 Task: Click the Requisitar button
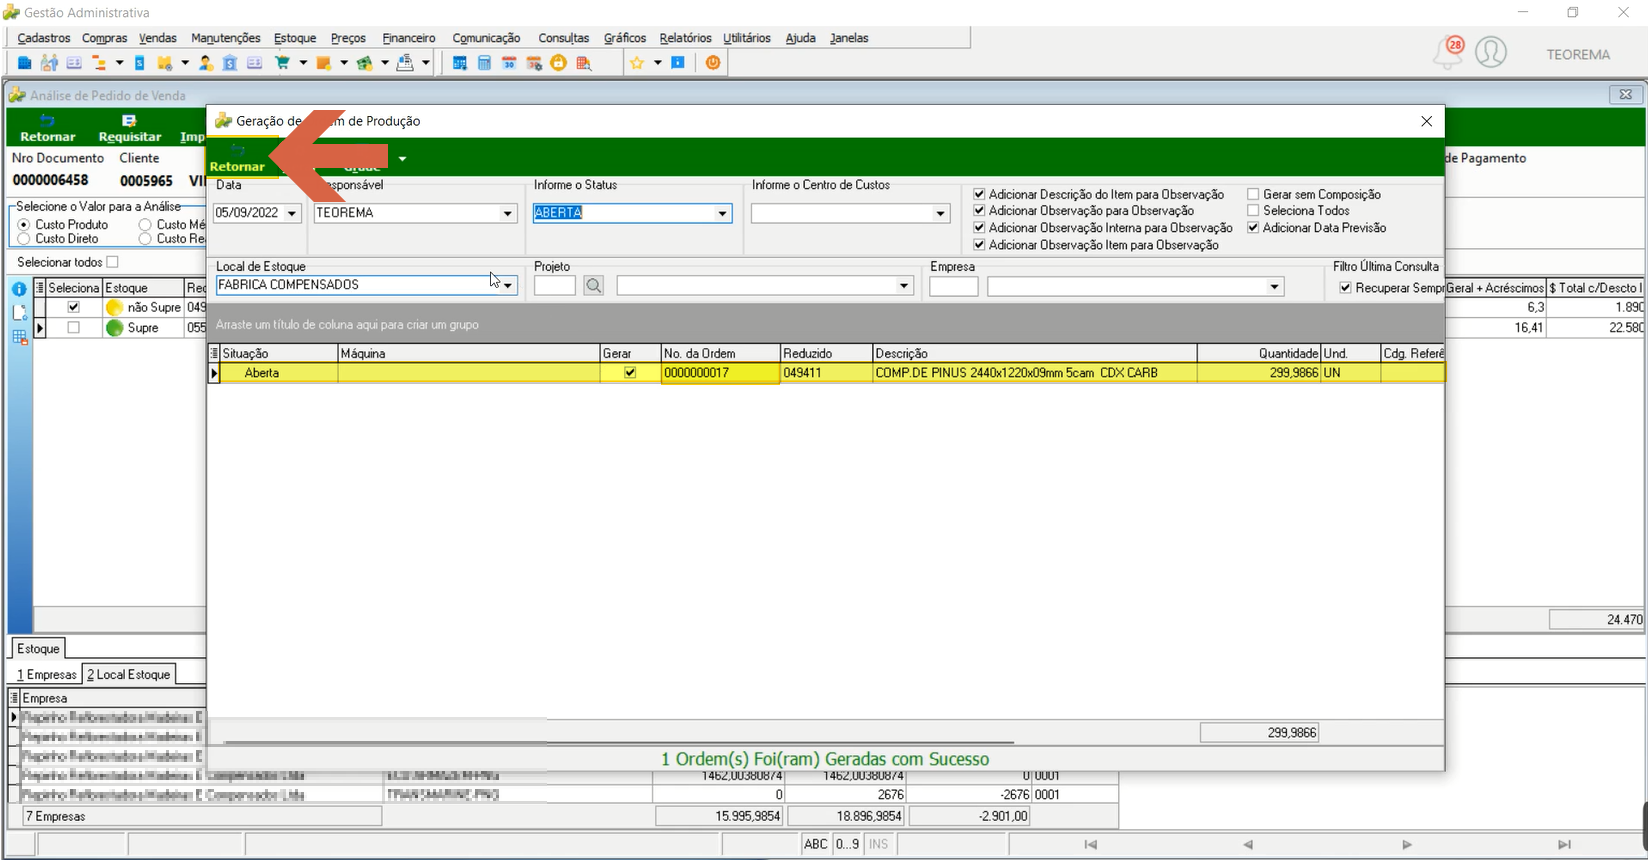[130, 128]
